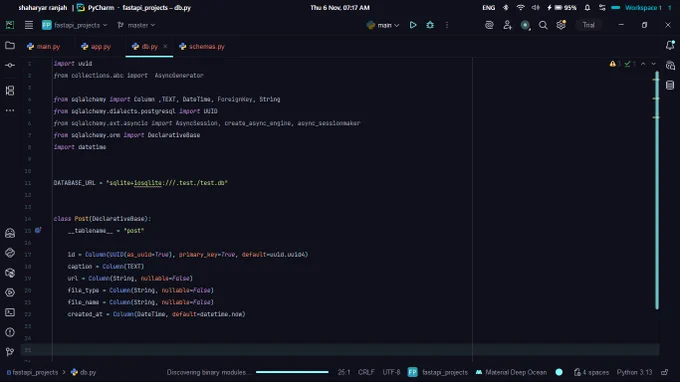The image size is (680, 382).
Task: Click fastapi_projects breadcrumb in status bar
Action: (x=32, y=372)
